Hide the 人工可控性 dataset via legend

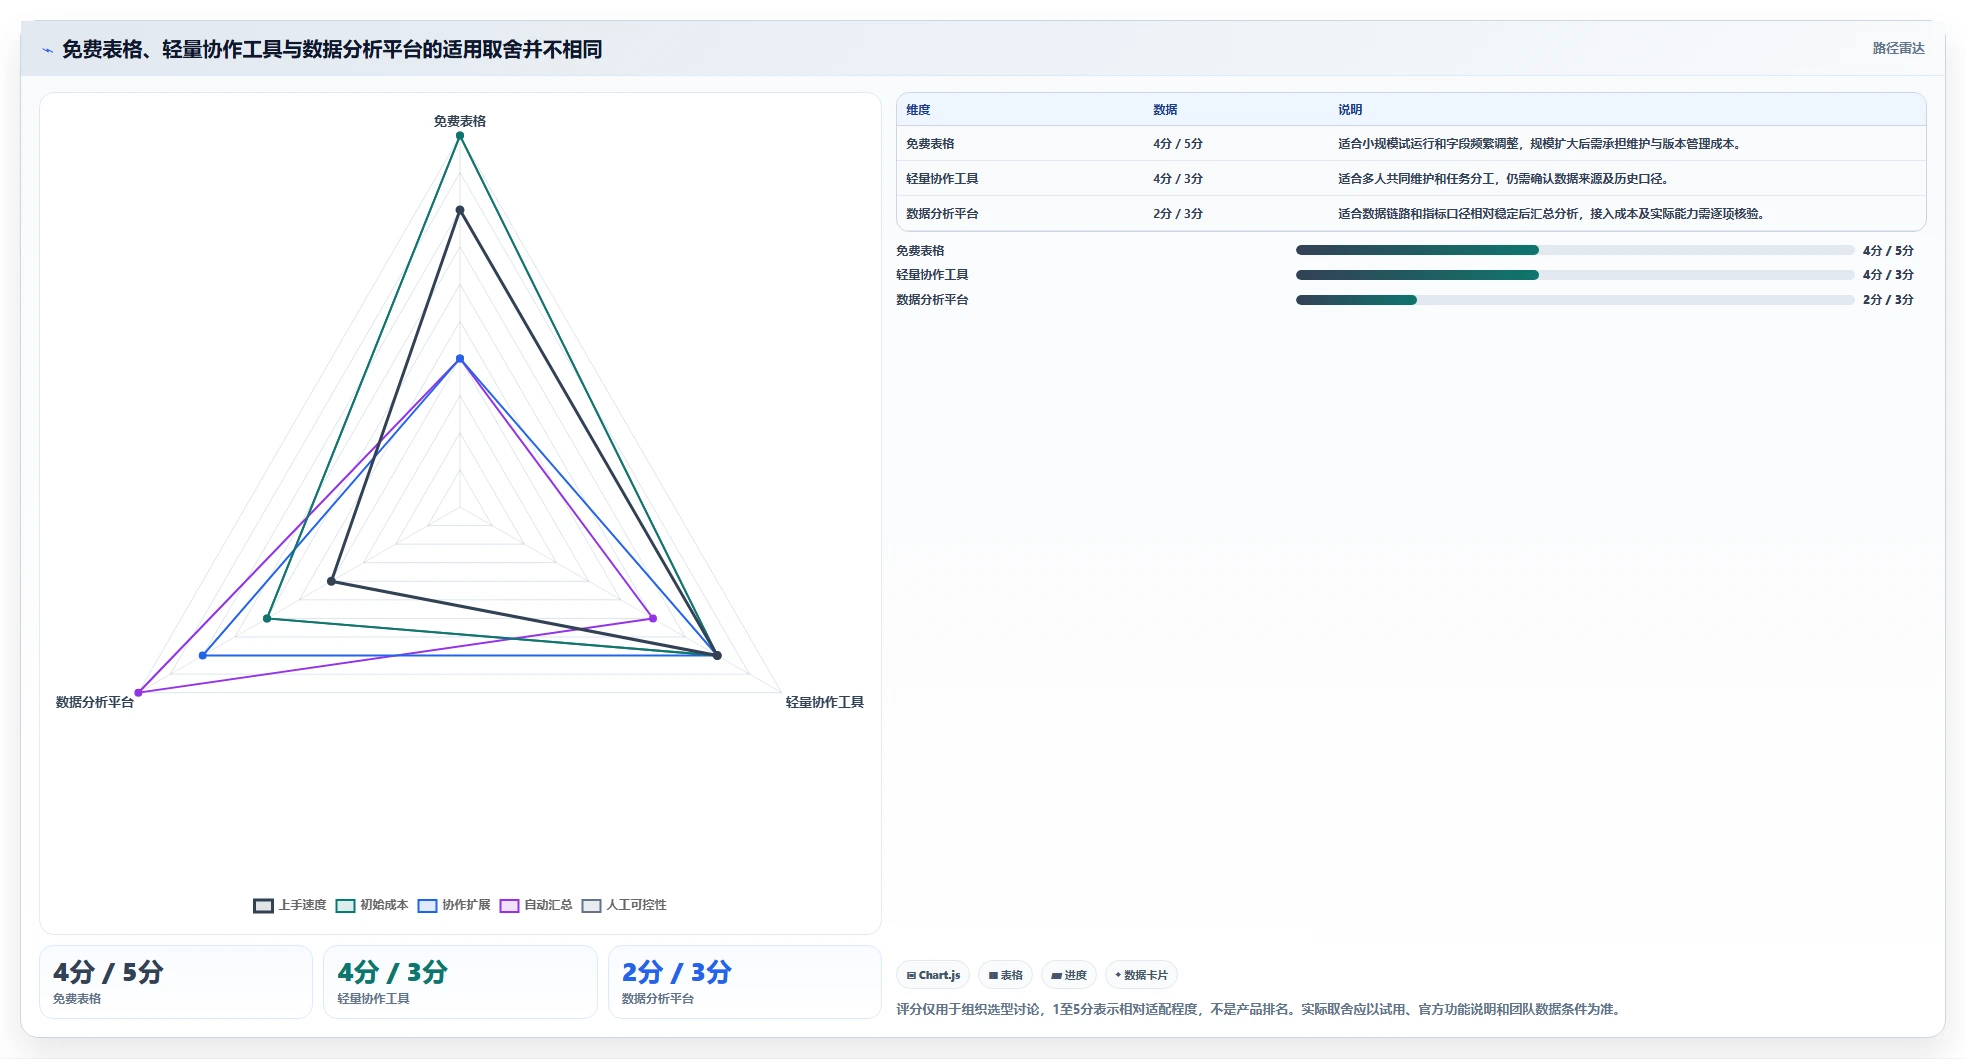tap(624, 906)
